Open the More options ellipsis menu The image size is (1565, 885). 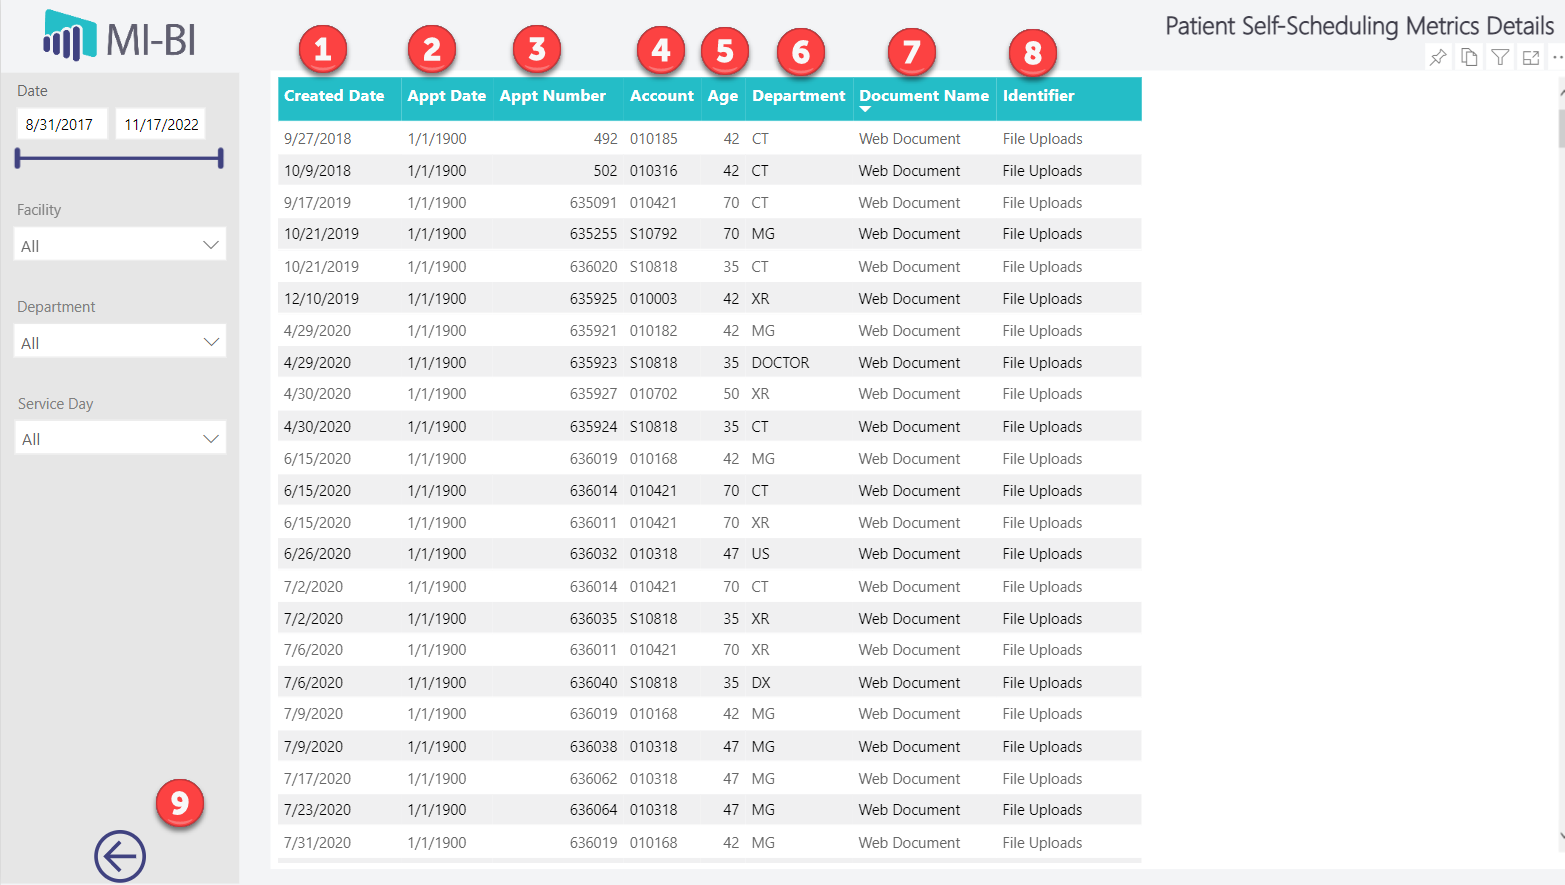[x=1557, y=58]
